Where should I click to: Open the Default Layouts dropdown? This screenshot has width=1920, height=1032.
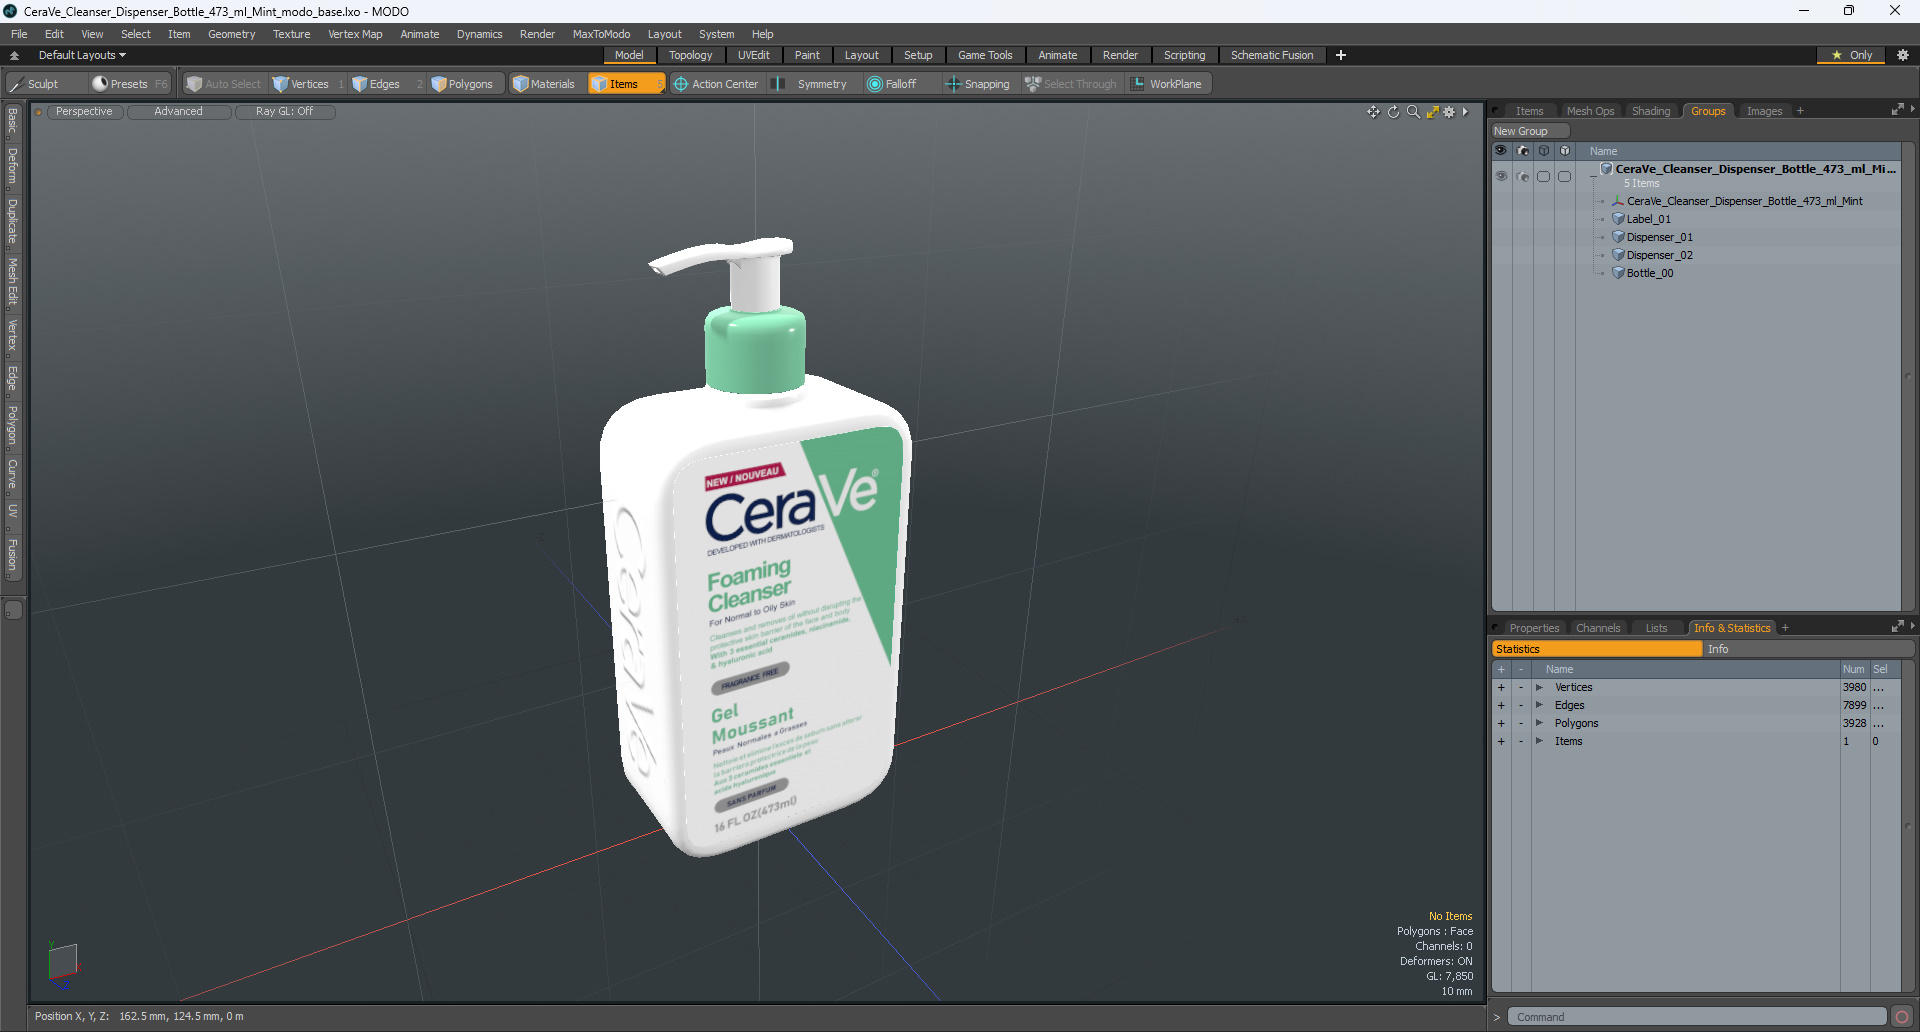point(82,56)
